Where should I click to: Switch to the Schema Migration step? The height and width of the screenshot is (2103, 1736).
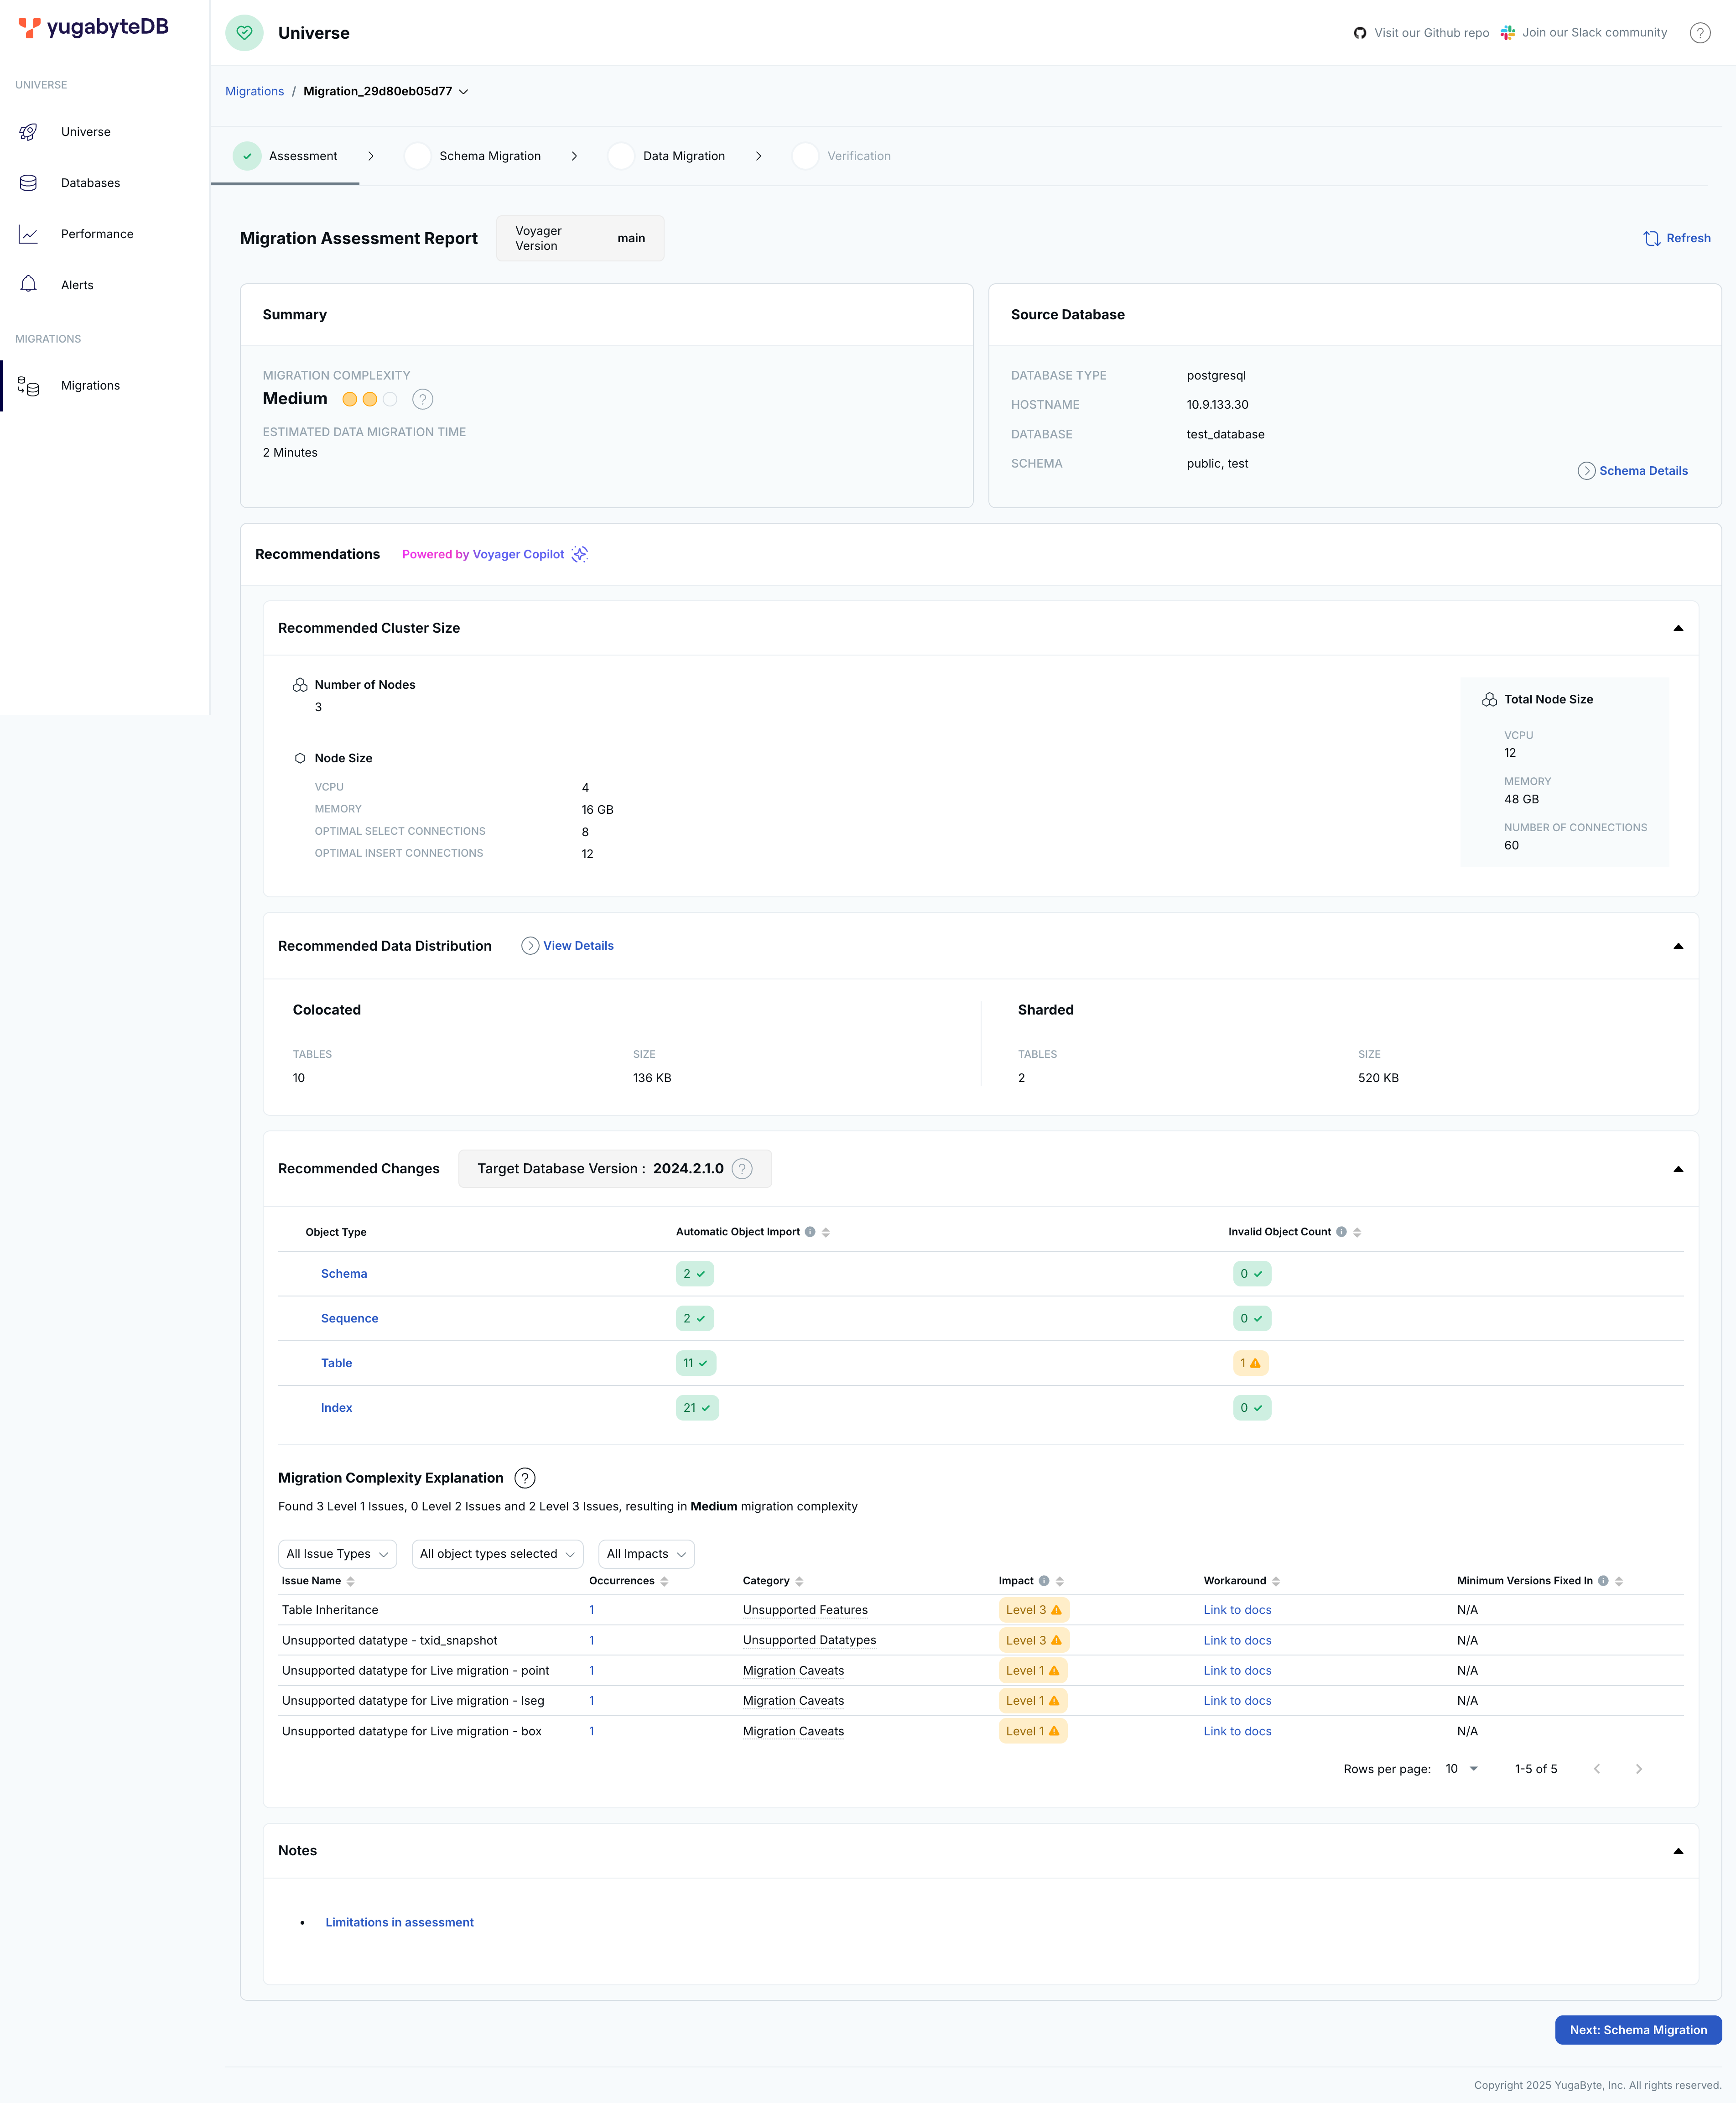click(489, 156)
